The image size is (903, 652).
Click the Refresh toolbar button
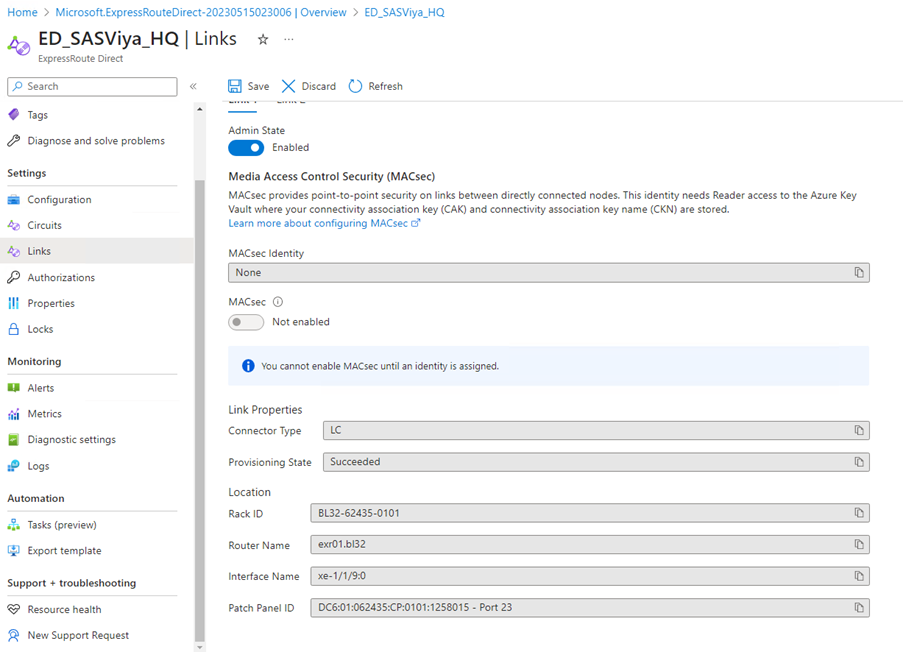click(375, 86)
